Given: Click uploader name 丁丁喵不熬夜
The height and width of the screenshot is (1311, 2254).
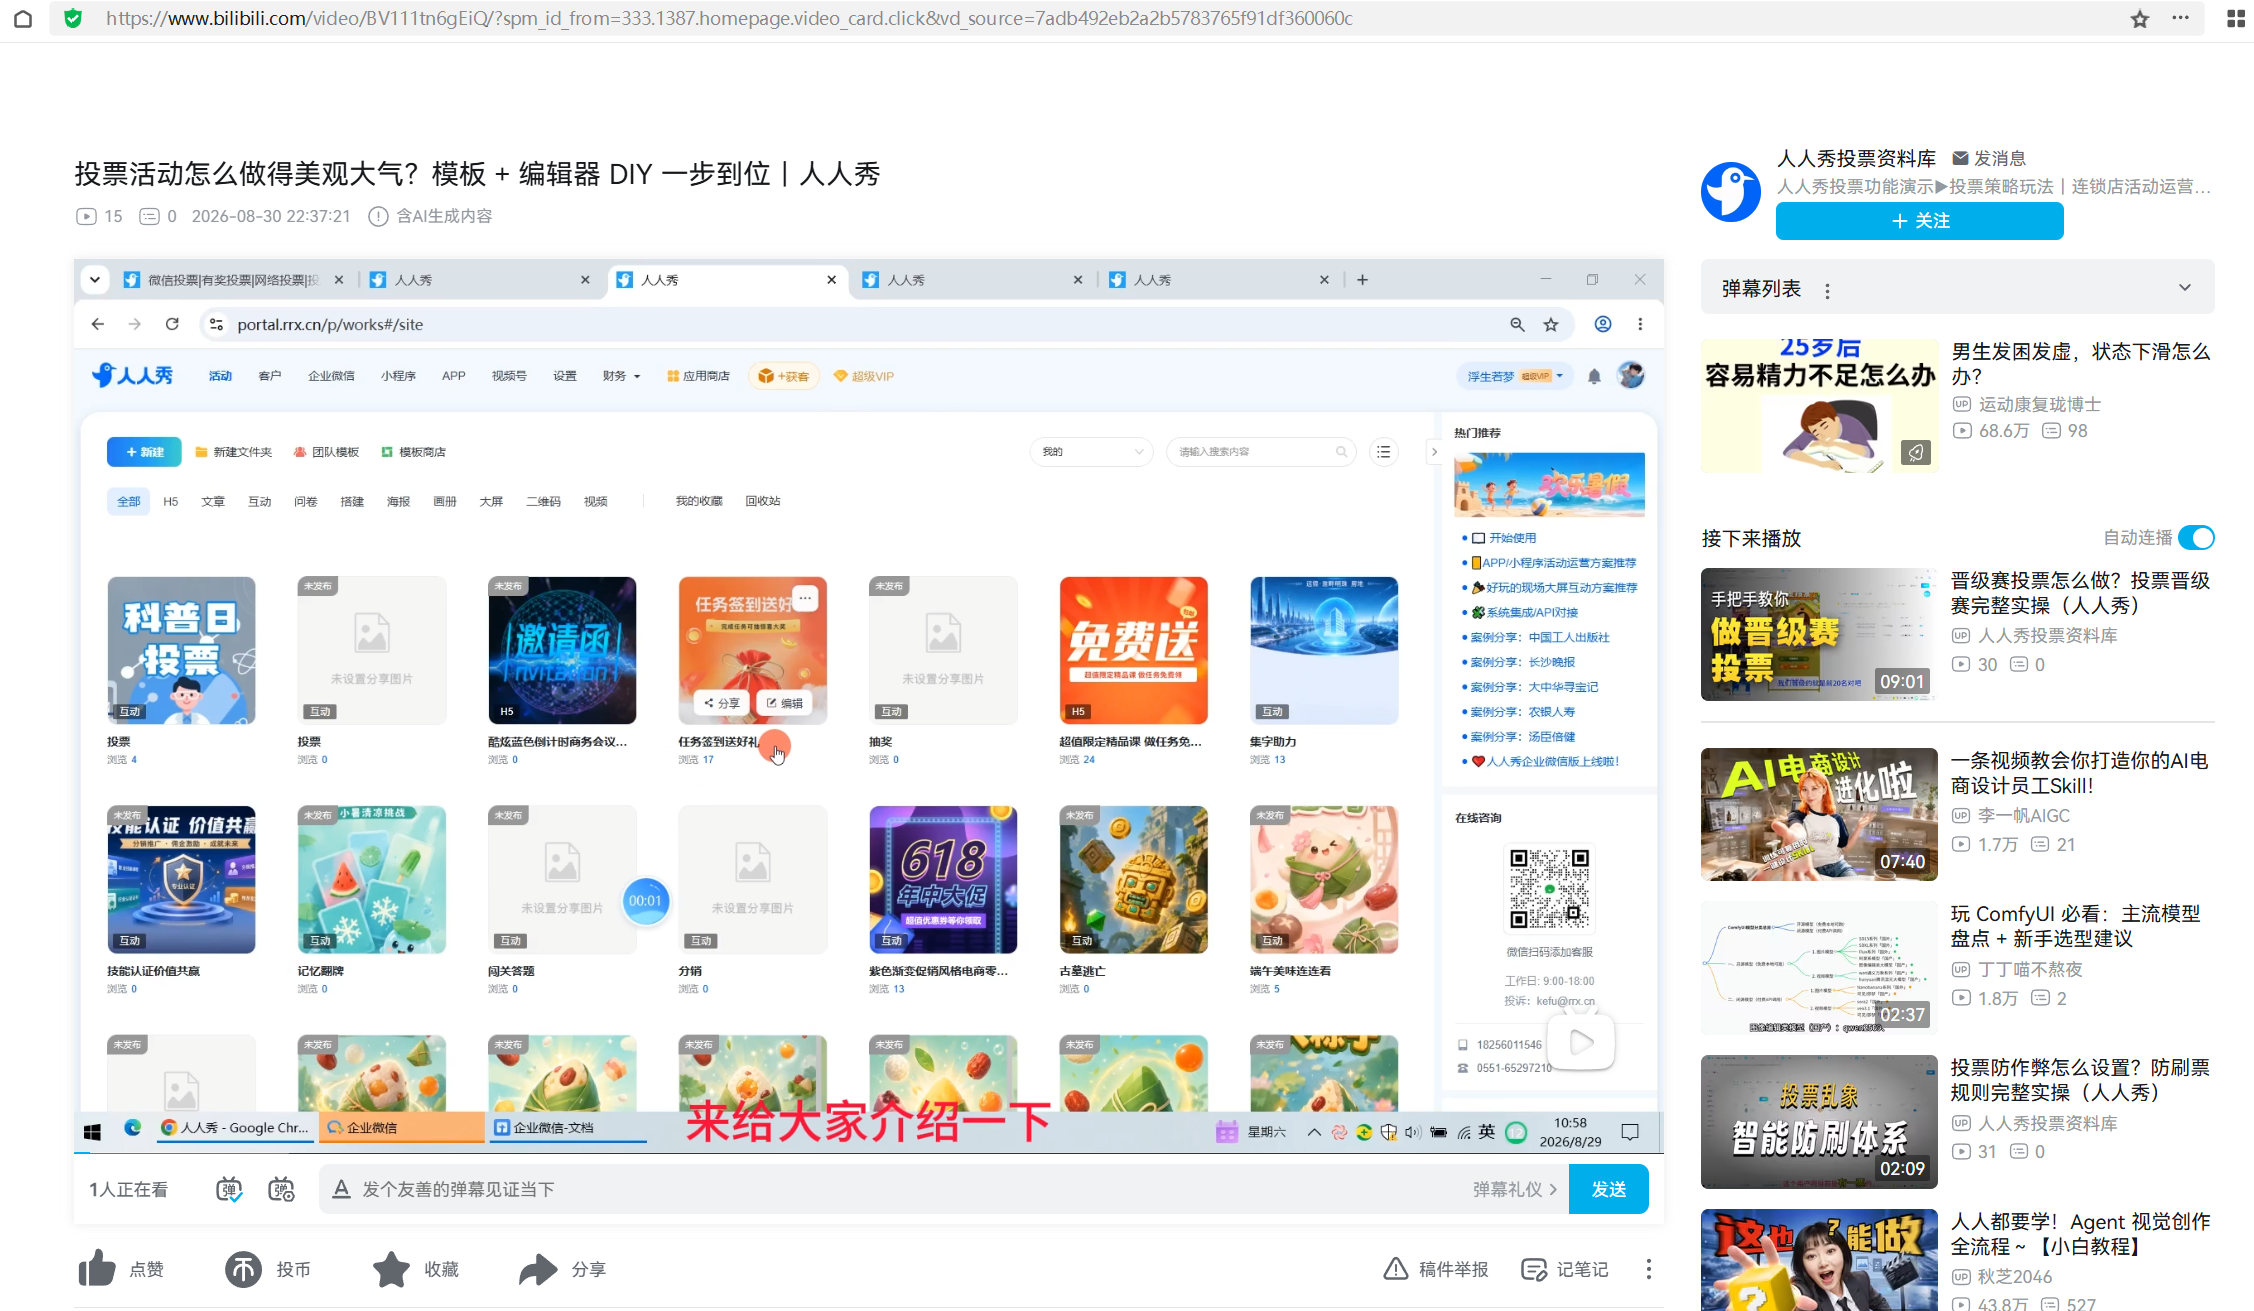Looking at the screenshot, I should [x=2030, y=970].
